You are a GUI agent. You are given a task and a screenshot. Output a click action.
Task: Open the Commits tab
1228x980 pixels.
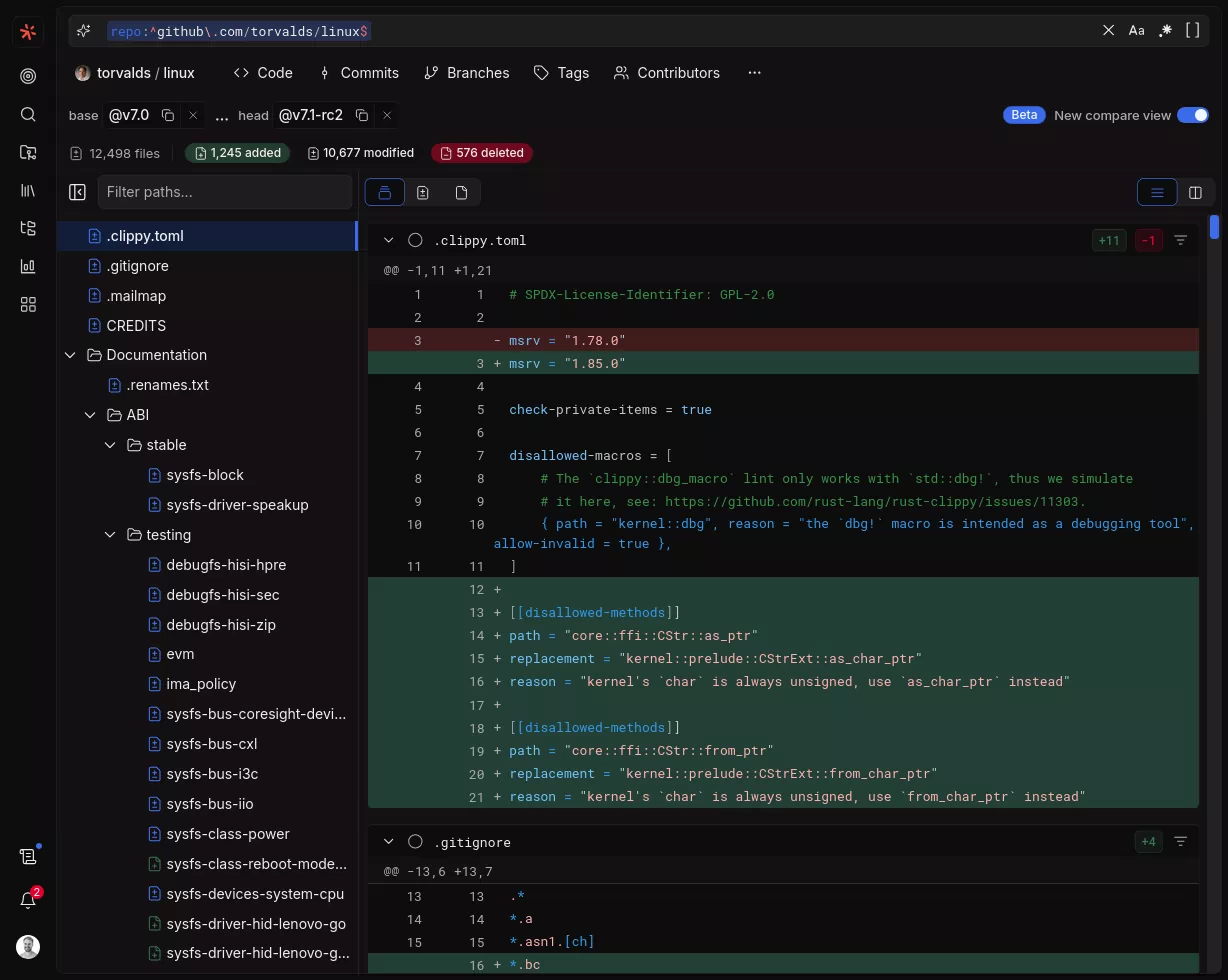(358, 73)
